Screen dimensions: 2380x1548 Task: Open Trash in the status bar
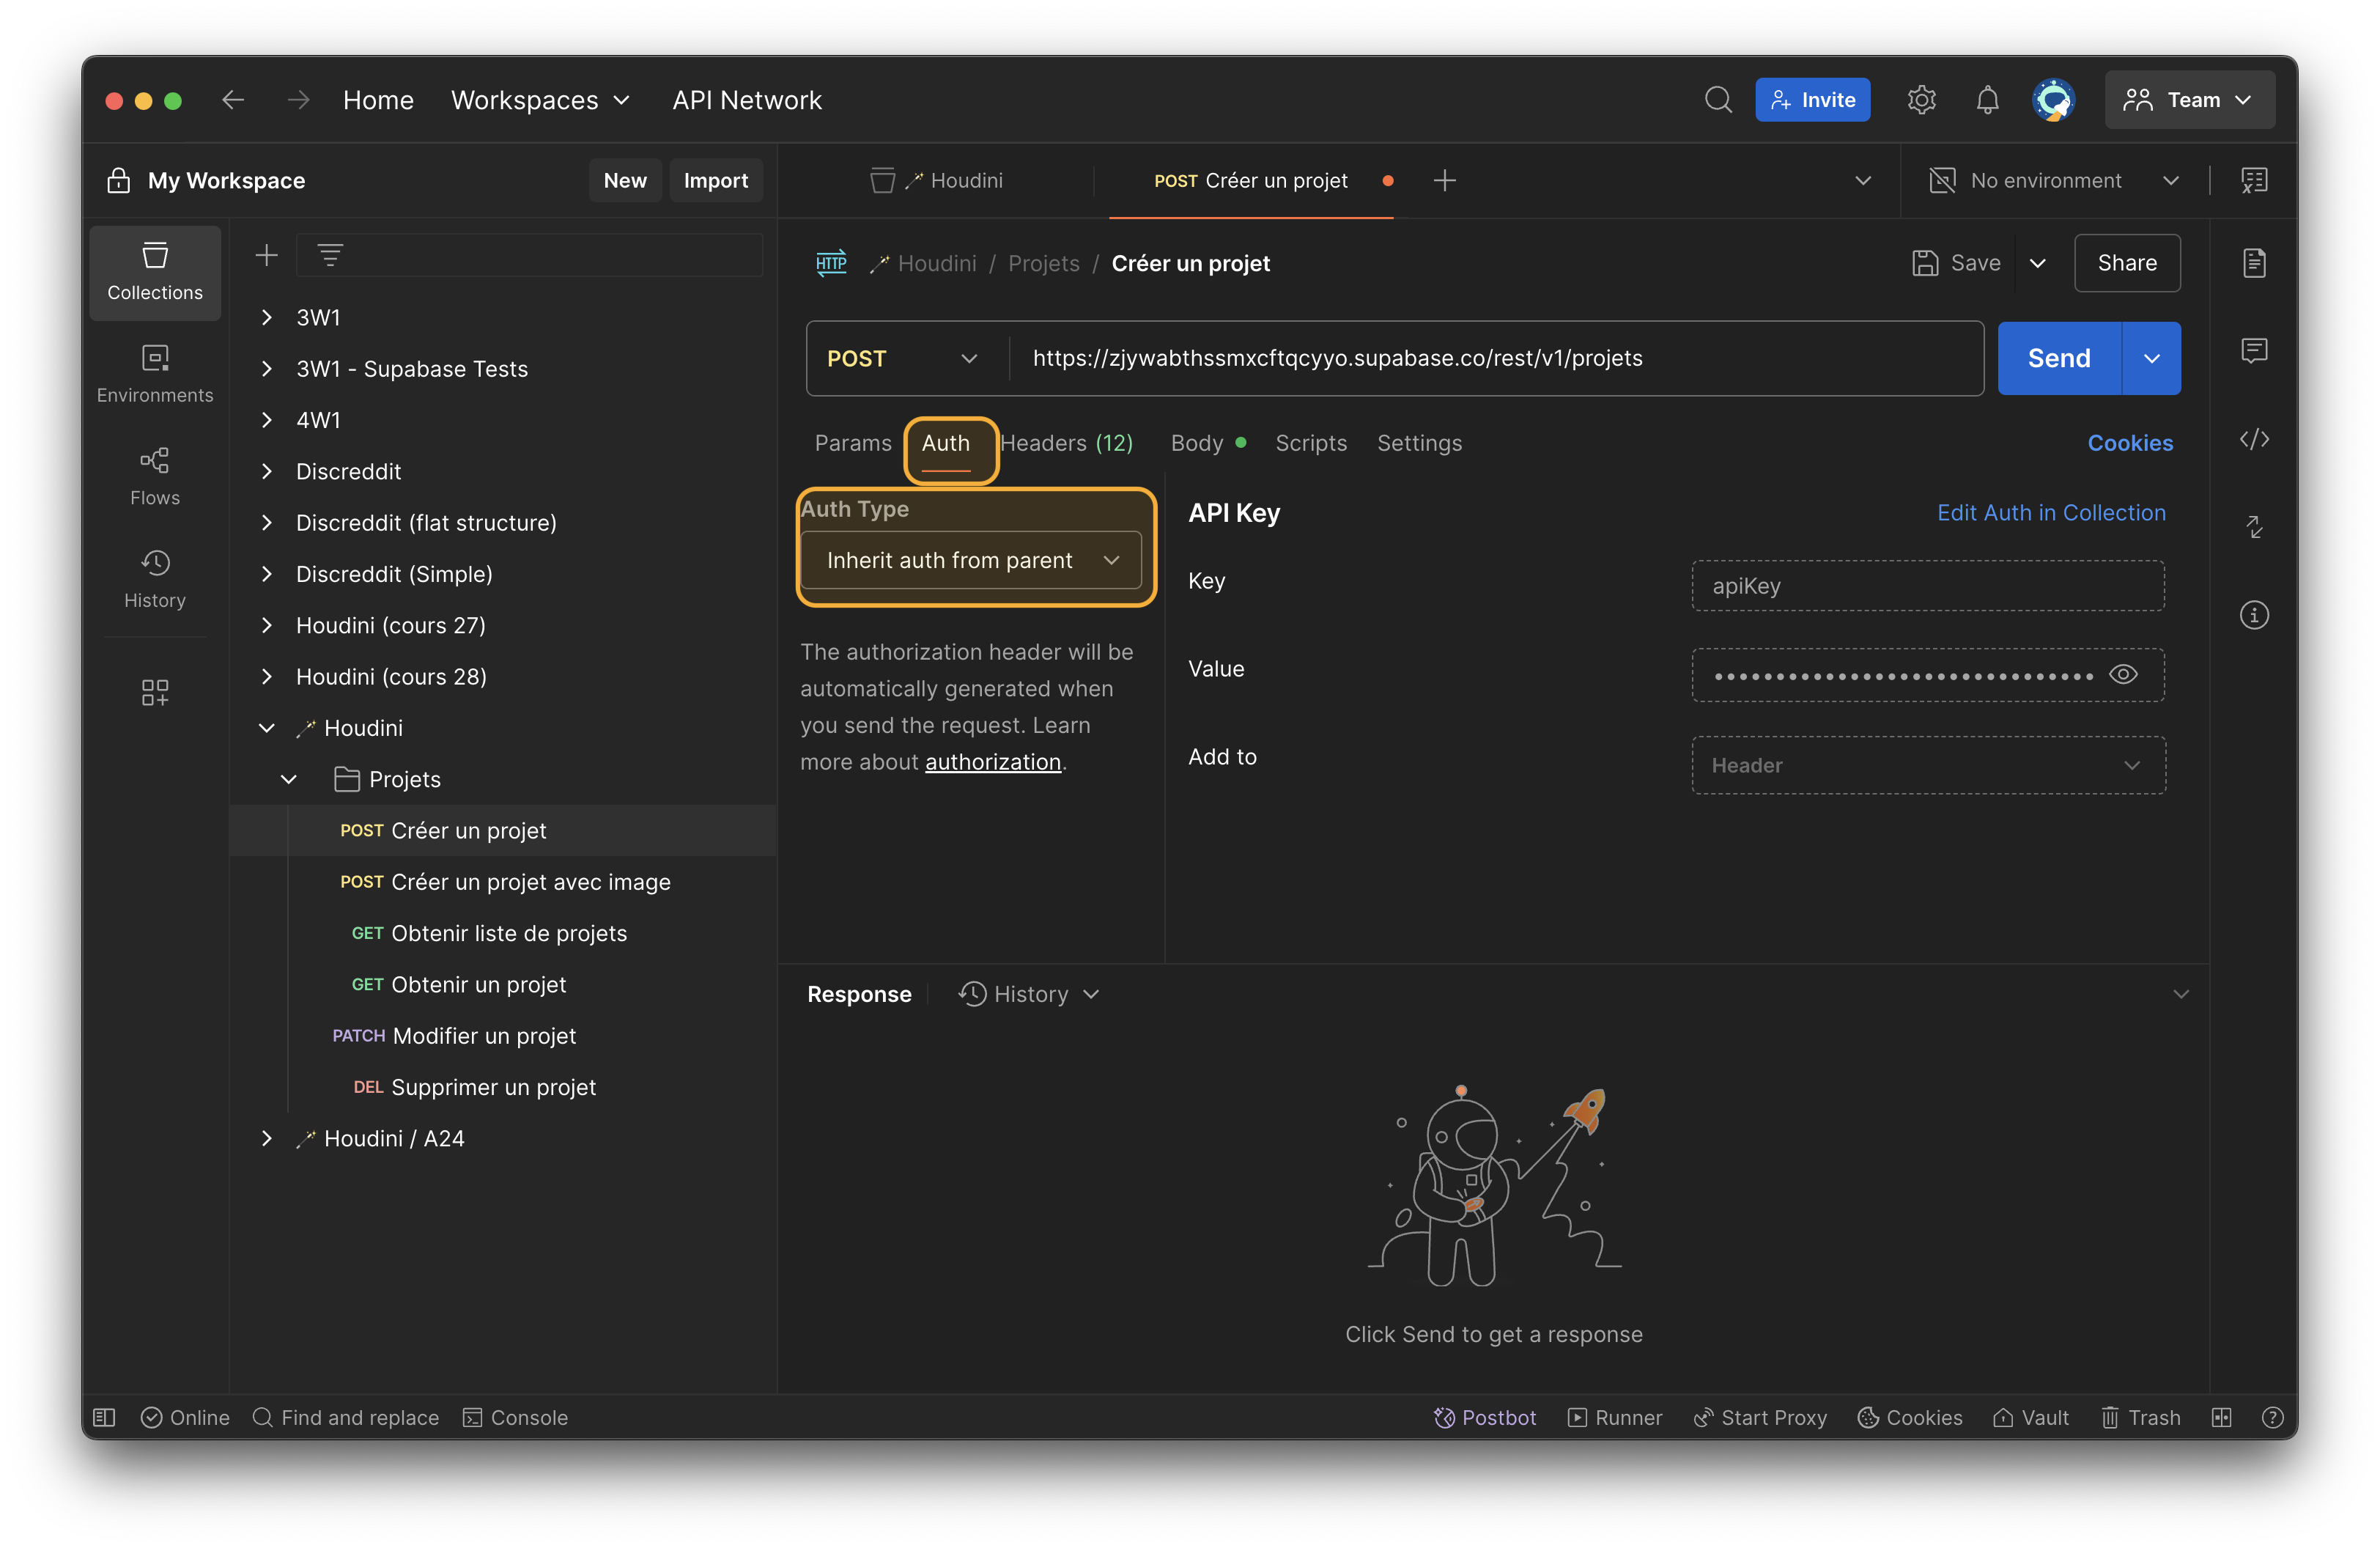coord(2140,1417)
